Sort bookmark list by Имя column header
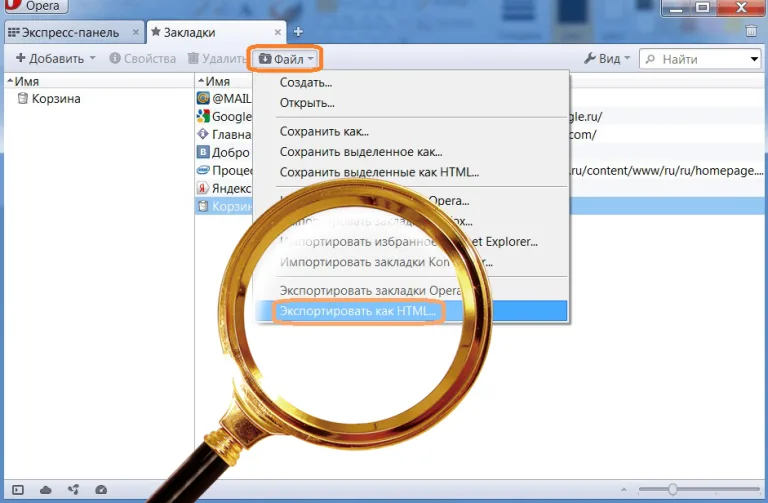 point(224,81)
